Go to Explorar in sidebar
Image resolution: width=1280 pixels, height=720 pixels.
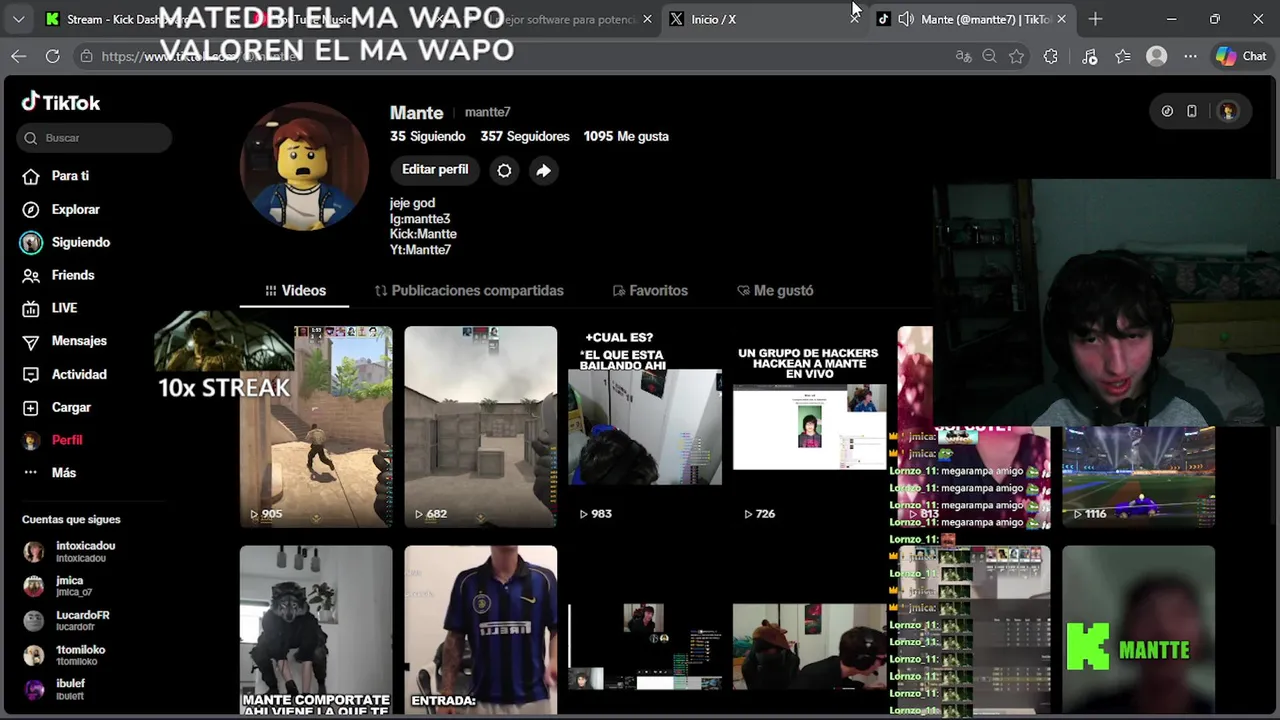(x=75, y=209)
